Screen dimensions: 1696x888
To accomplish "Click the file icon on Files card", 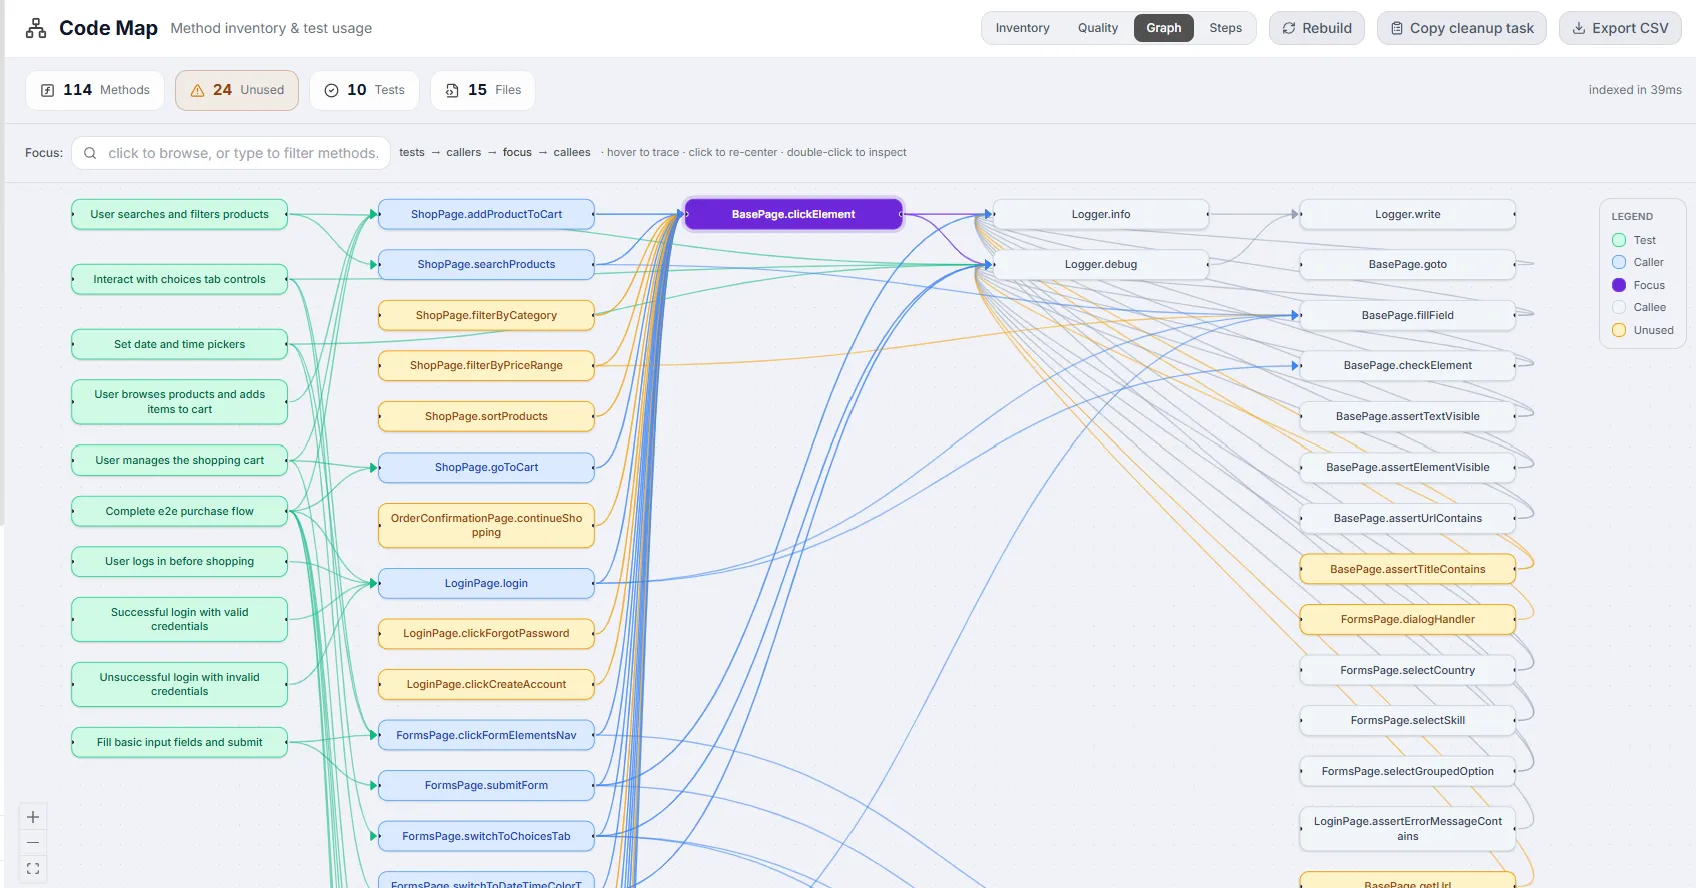I will pos(452,90).
